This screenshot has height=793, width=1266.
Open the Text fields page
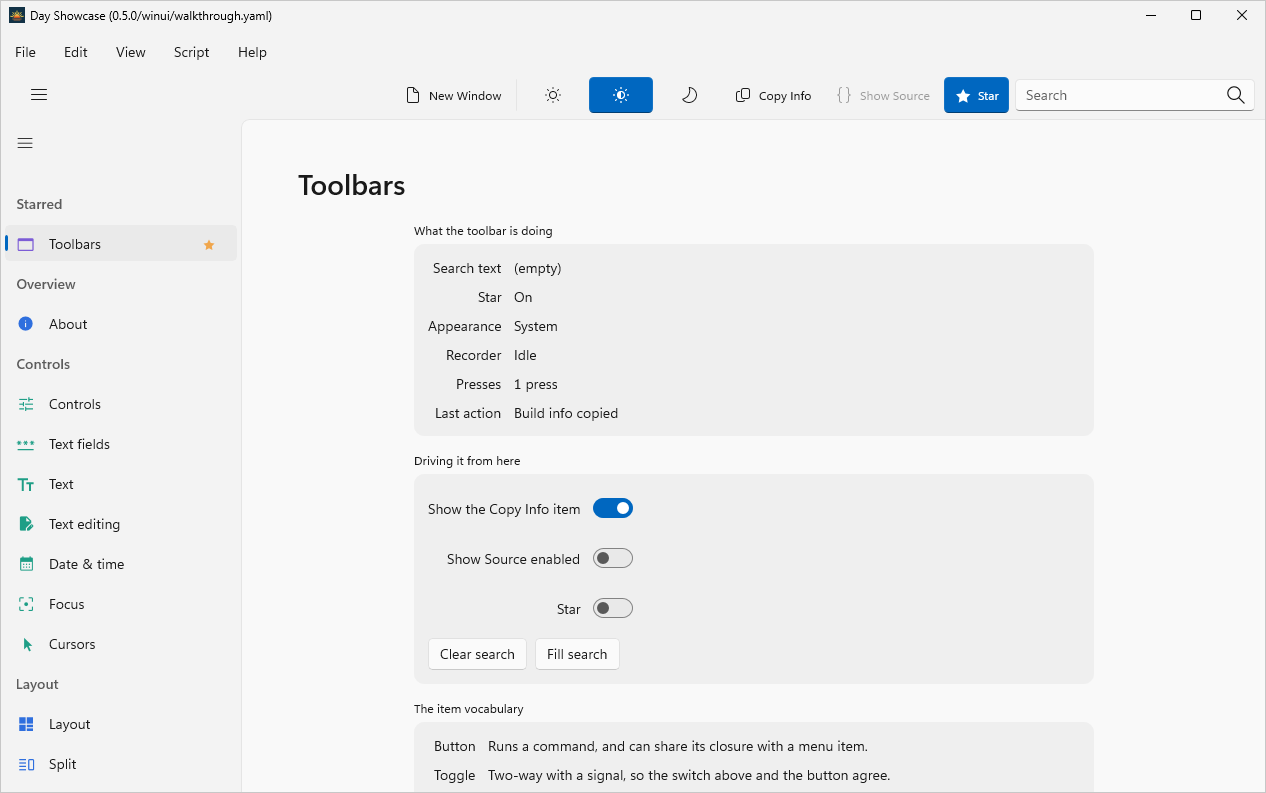(x=121, y=444)
